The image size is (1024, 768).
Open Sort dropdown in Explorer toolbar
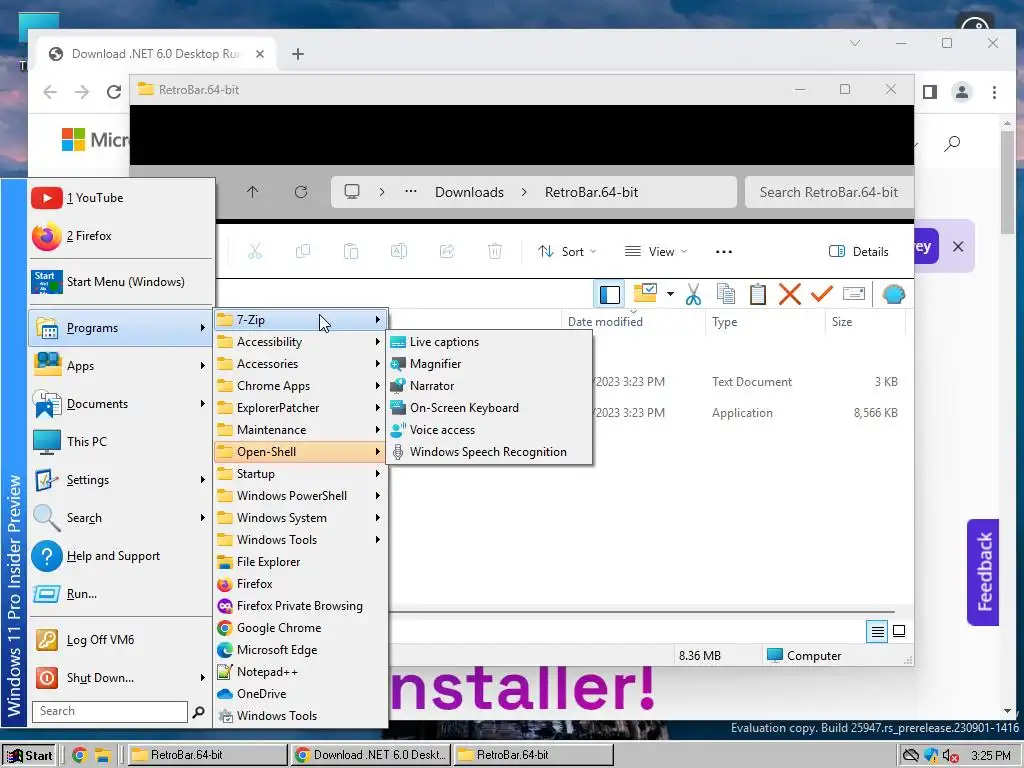click(566, 252)
